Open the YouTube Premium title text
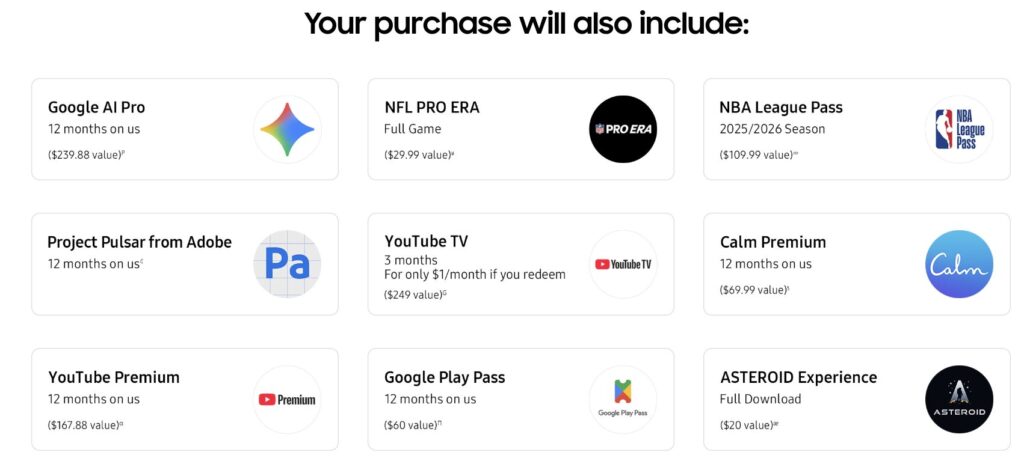Screen dimensions: 1024x464 click(114, 377)
